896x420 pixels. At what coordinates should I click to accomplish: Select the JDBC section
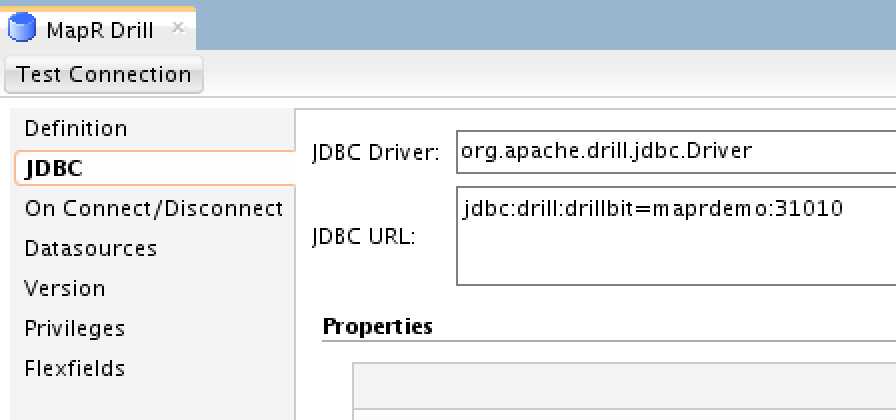(x=154, y=169)
